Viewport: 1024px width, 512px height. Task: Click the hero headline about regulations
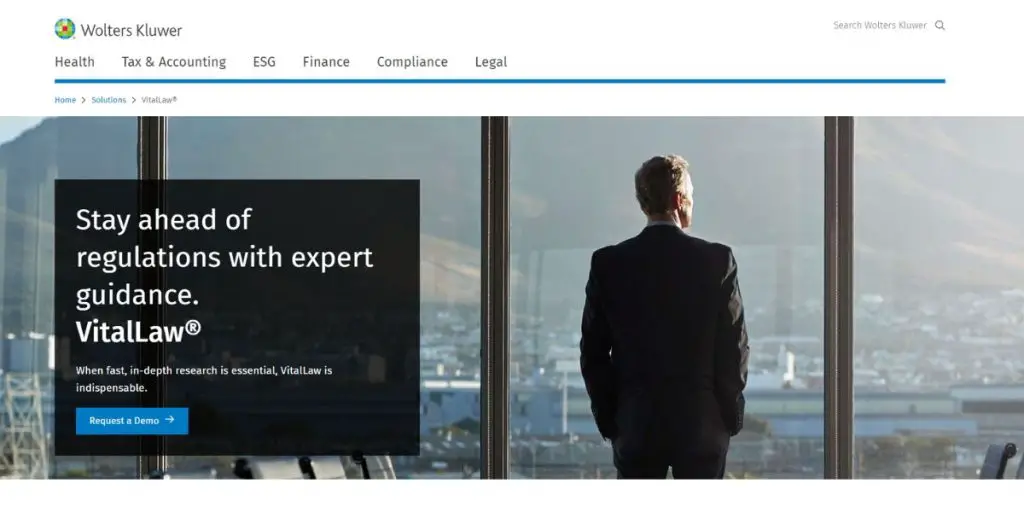click(224, 257)
